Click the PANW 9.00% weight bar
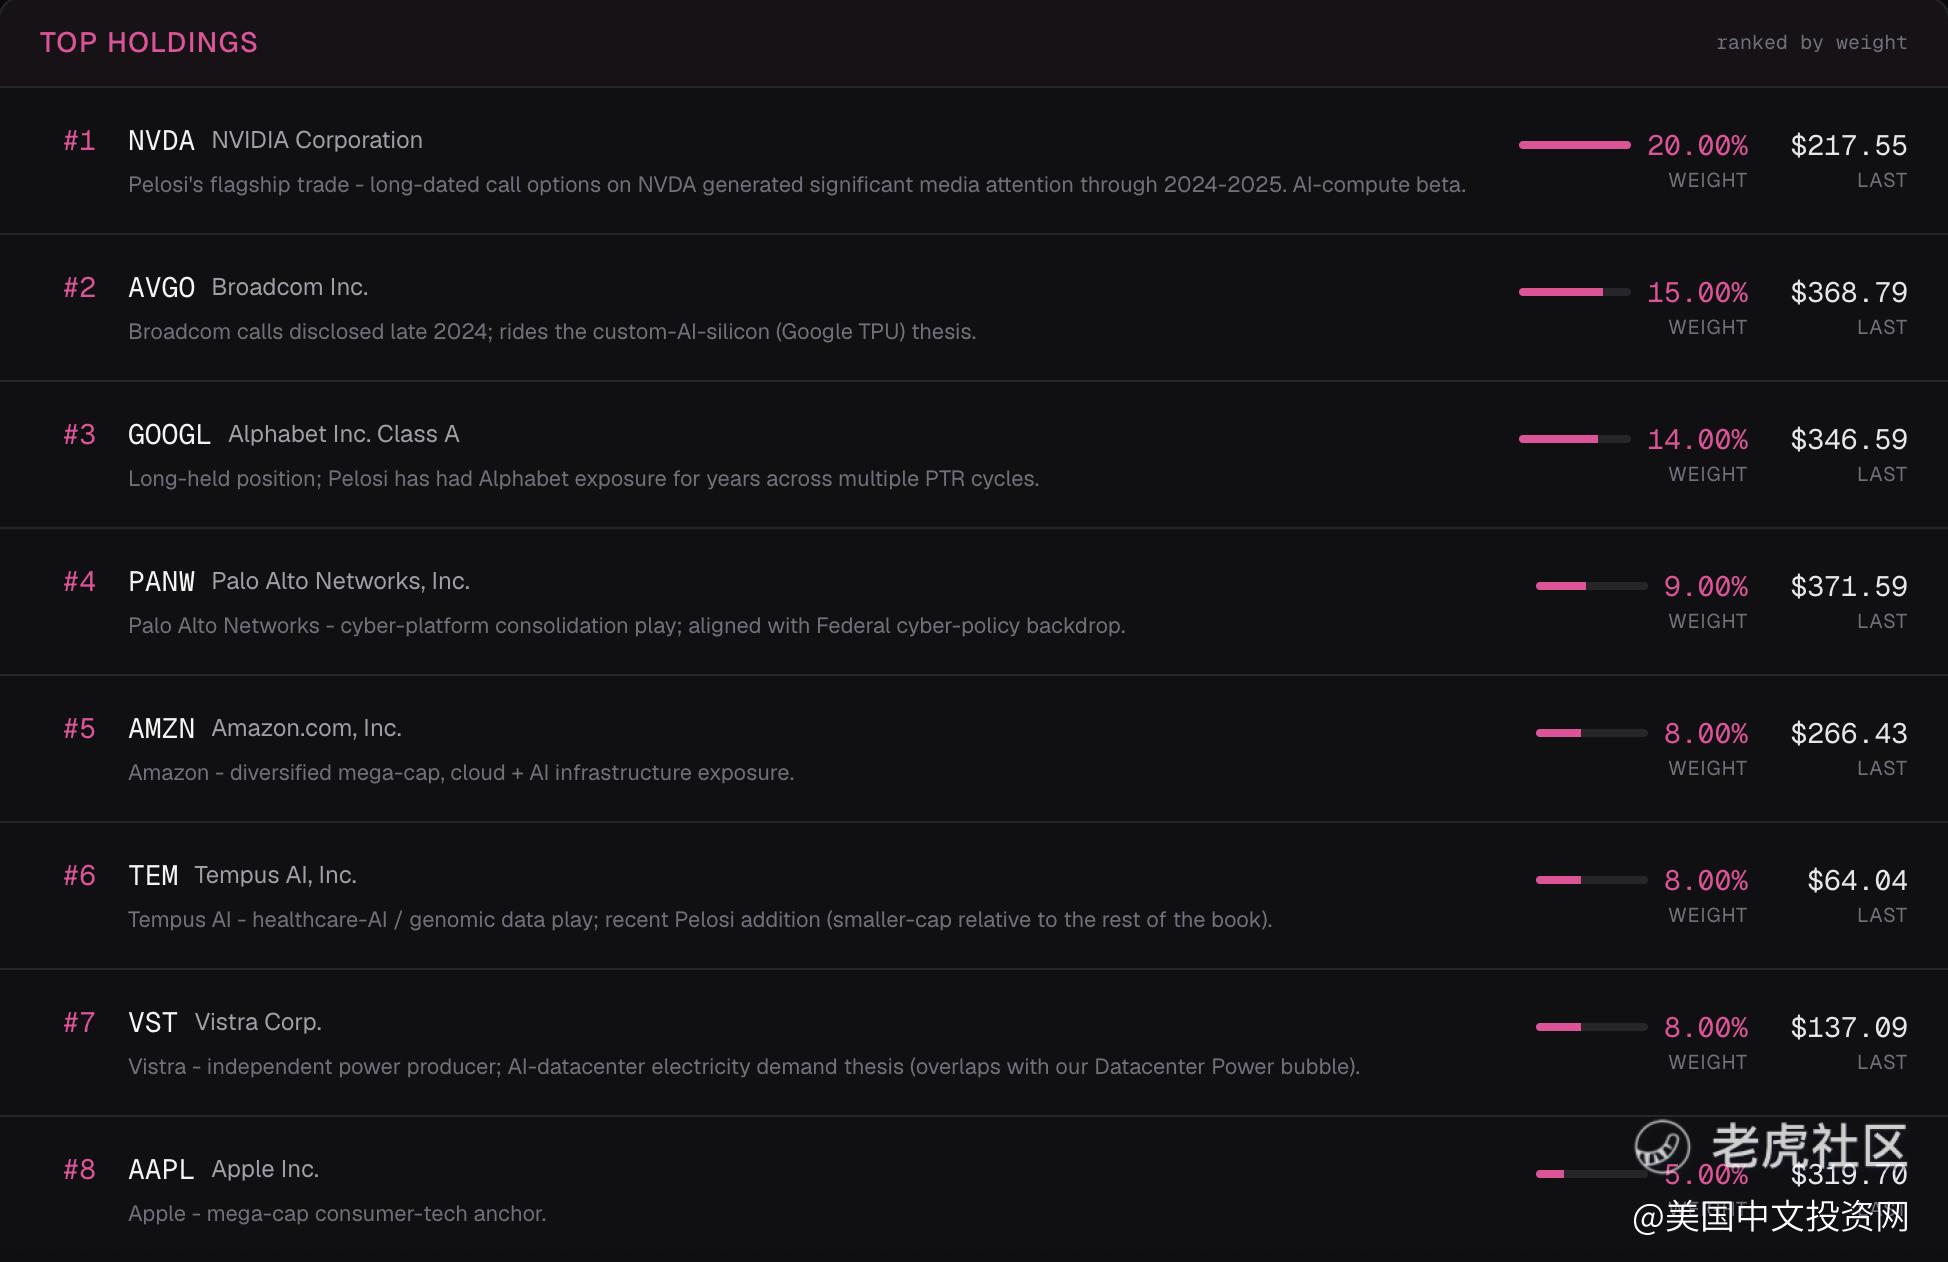Image resolution: width=1948 pixels, height=1262 pixels. 1591,586
